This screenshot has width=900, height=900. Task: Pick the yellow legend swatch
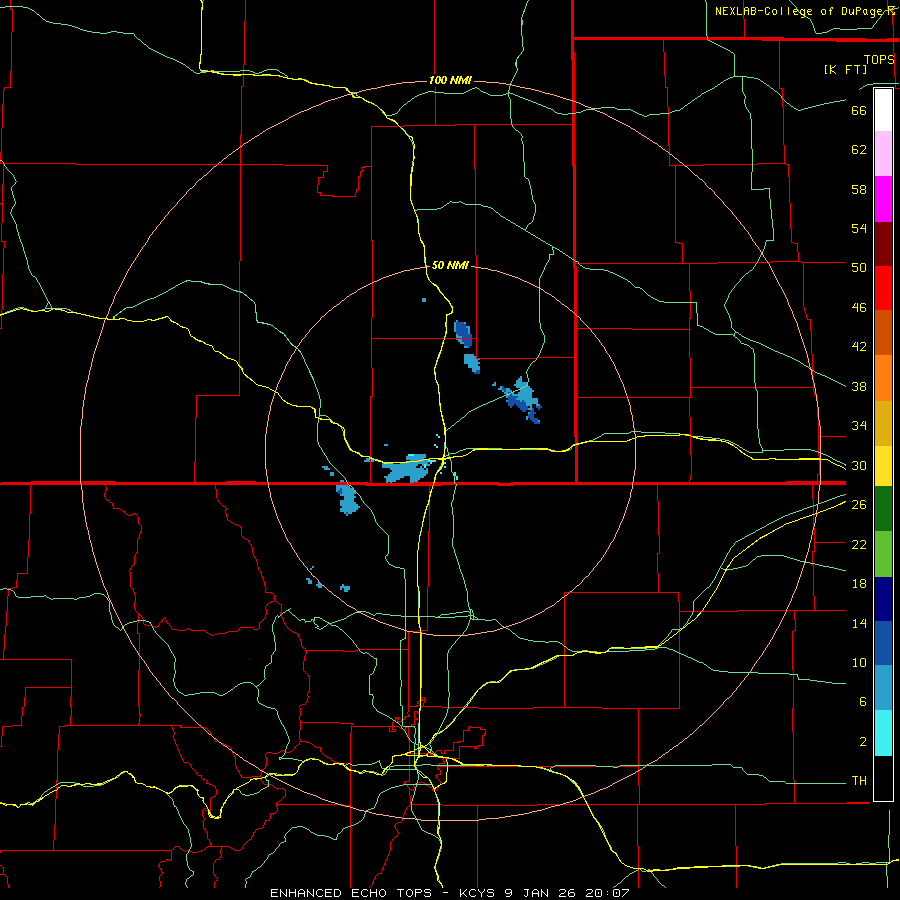pyautogui.click(x=883, y=465)
